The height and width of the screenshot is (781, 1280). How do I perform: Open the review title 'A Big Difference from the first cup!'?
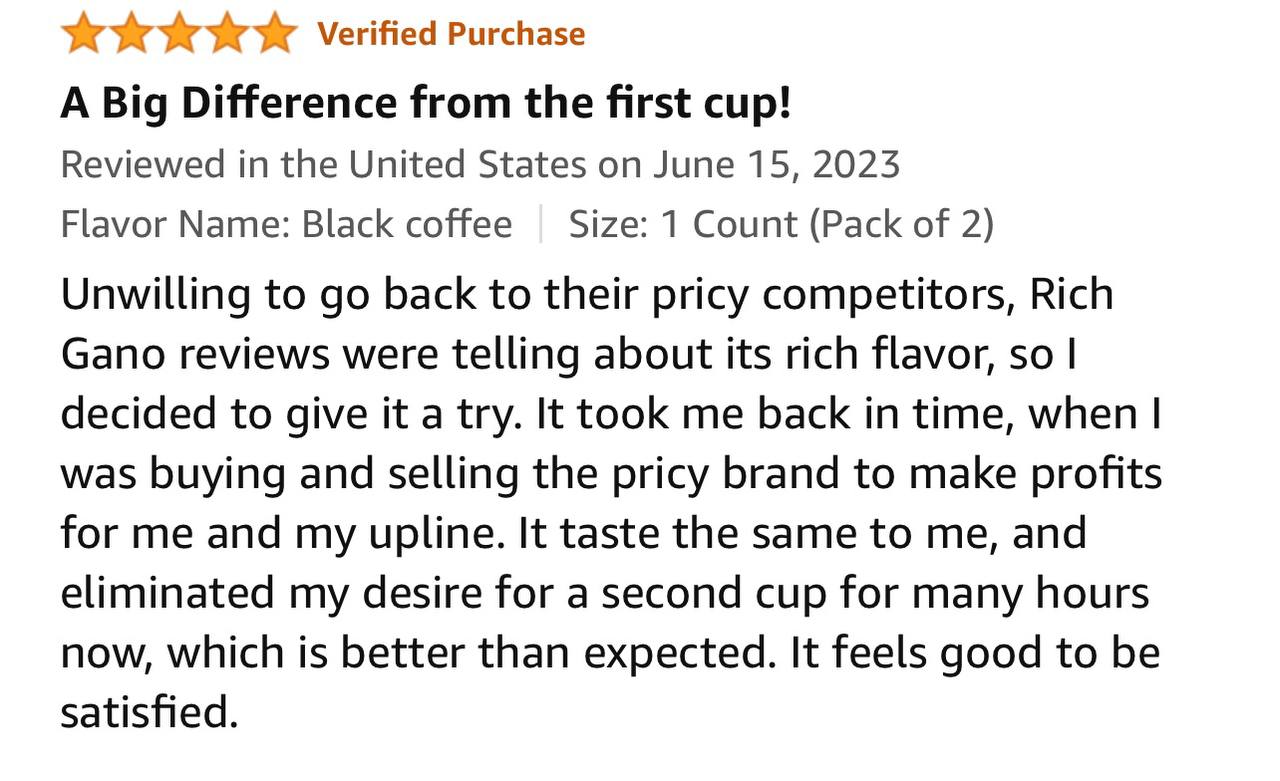[426, 104]
